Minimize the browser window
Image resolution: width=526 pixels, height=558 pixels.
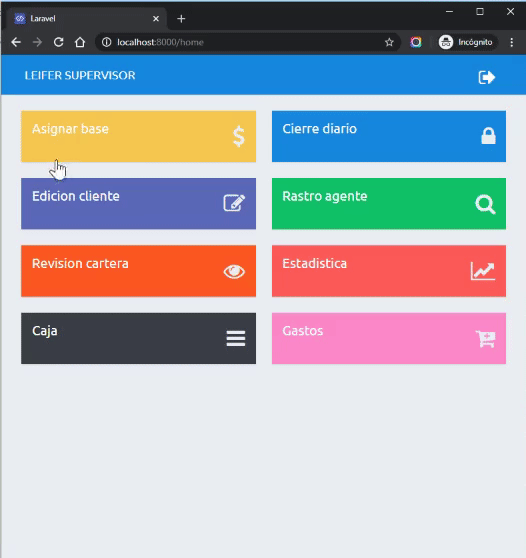(x=449, y=12)
